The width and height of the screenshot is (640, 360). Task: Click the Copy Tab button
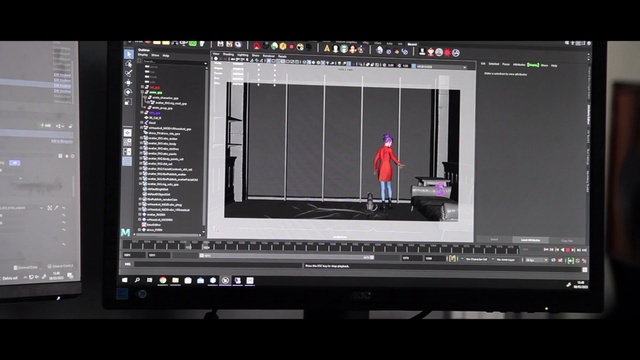567,240
